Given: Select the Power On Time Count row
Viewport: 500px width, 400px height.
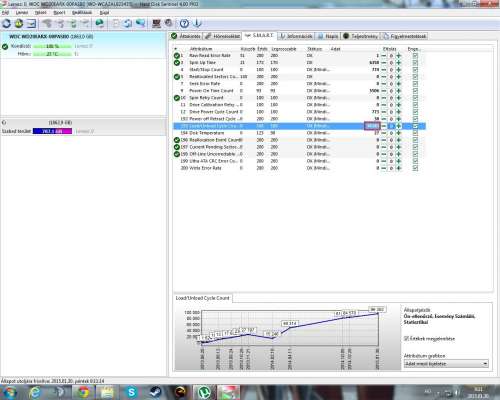Looking at the screenshot, I should [x=299, y=91].
